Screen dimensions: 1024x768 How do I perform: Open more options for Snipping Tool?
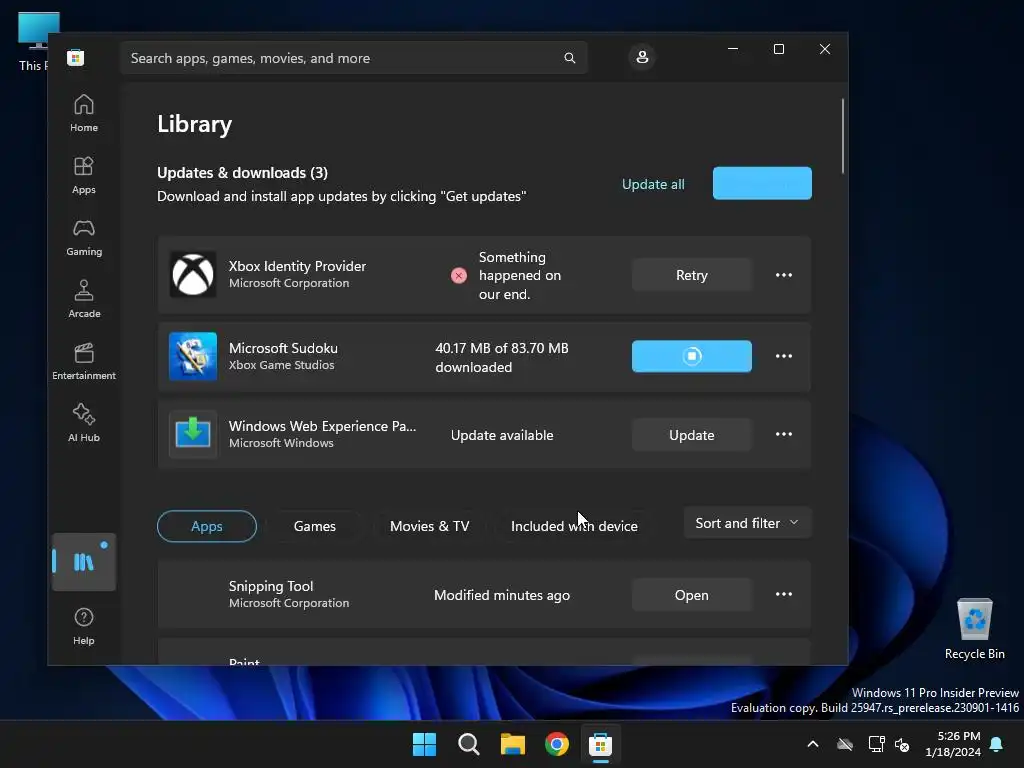click(784, 594)
